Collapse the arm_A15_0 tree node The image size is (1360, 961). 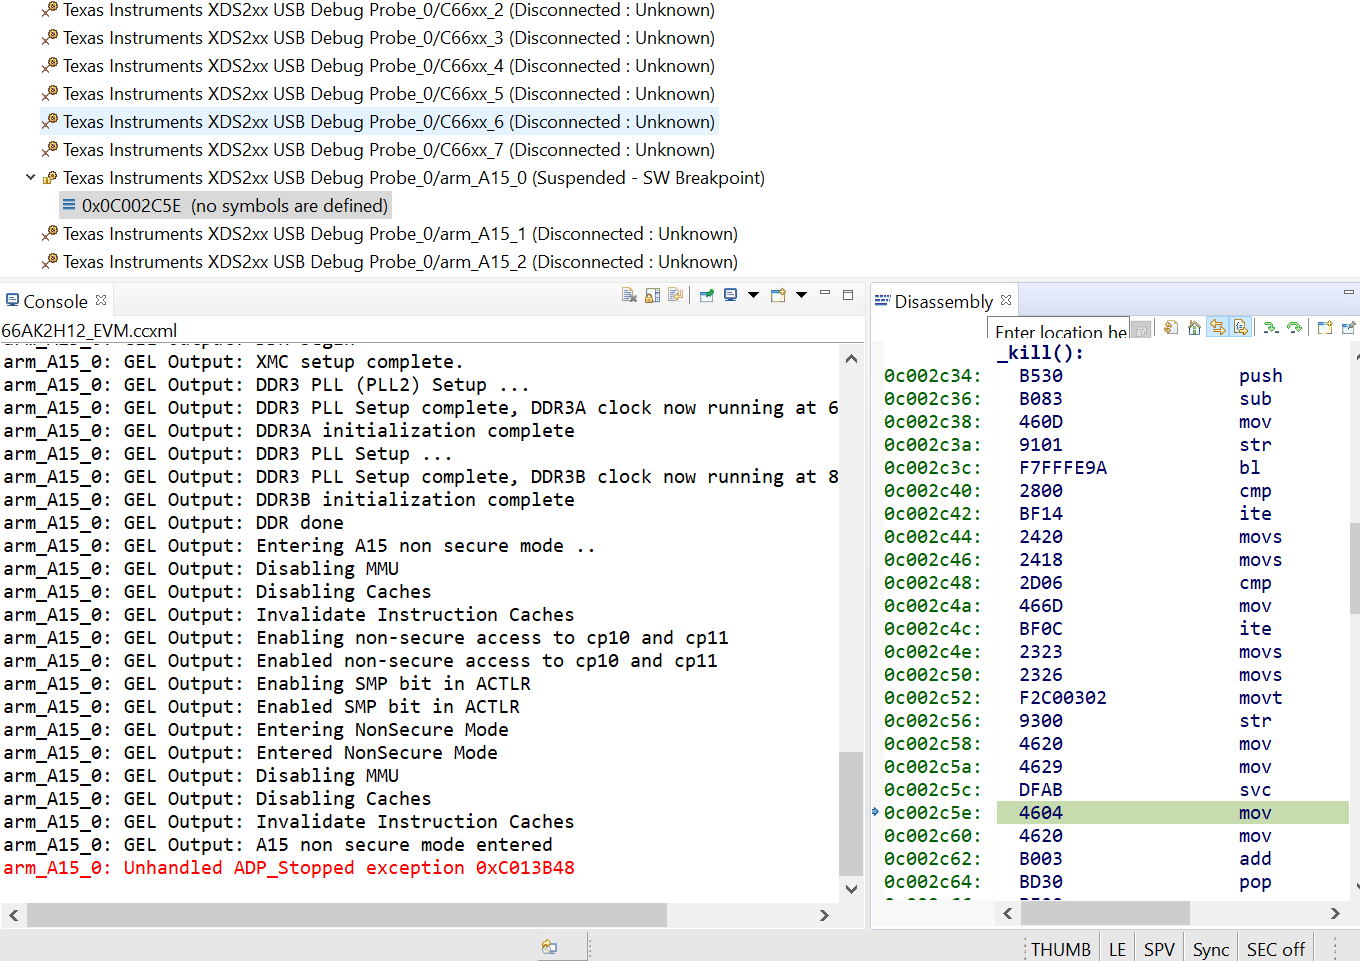31,177
